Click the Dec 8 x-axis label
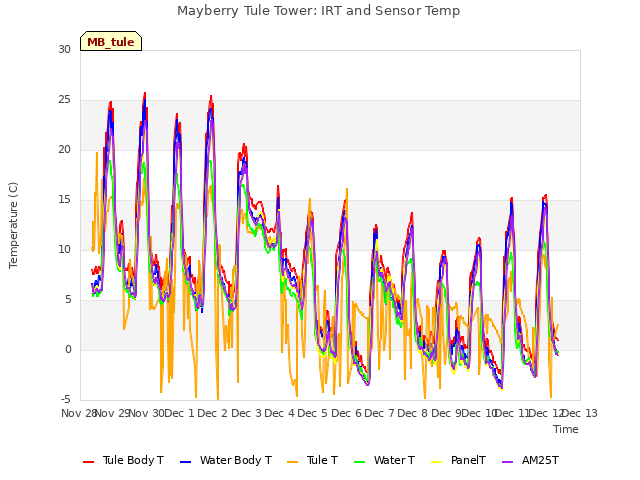Image resolution: width=640 pixels, height=480 pixels. (413, 413)
